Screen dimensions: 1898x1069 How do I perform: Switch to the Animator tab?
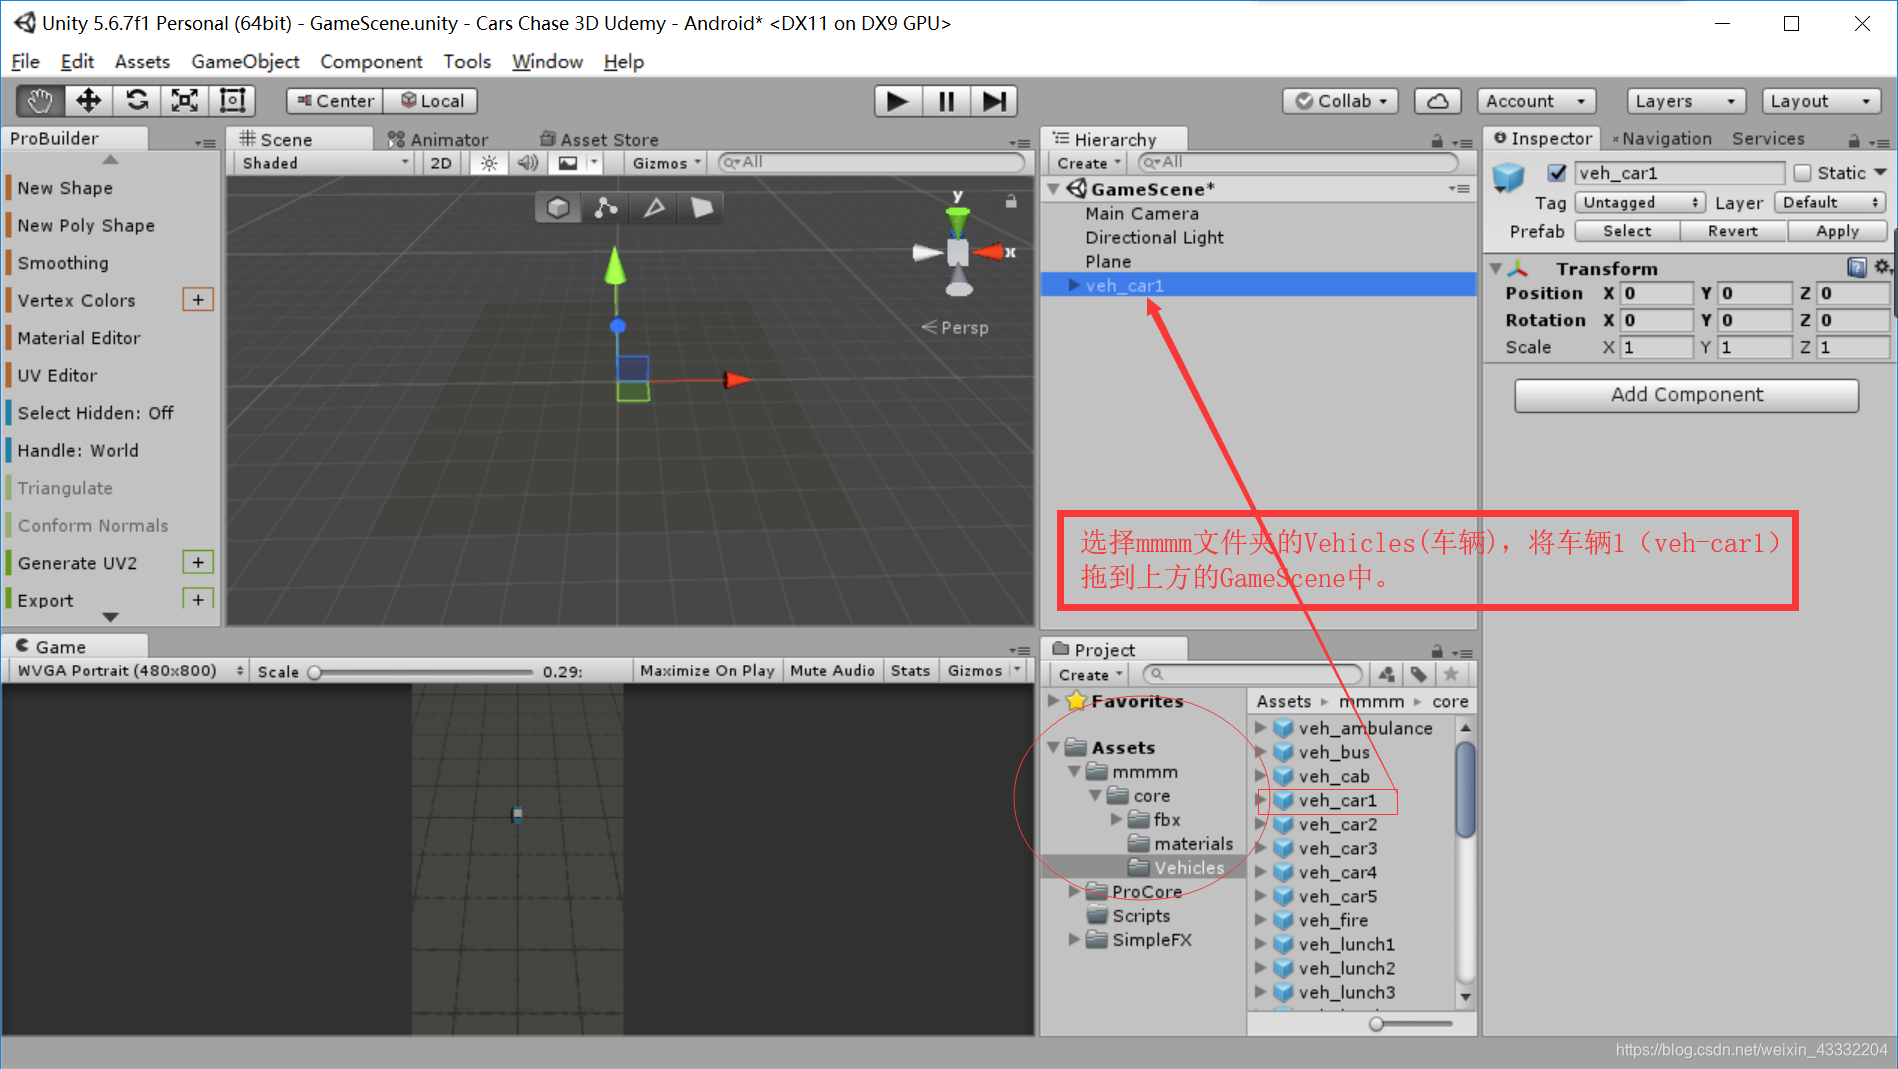(437, 140)
